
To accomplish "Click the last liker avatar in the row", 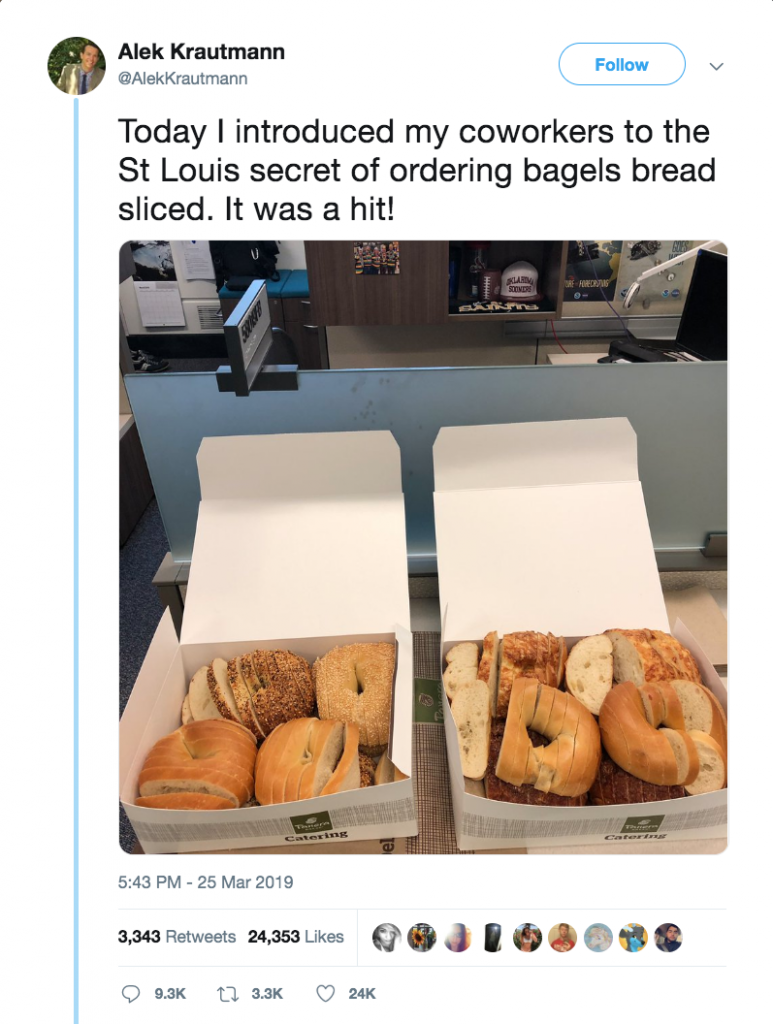I will (668, 937).
